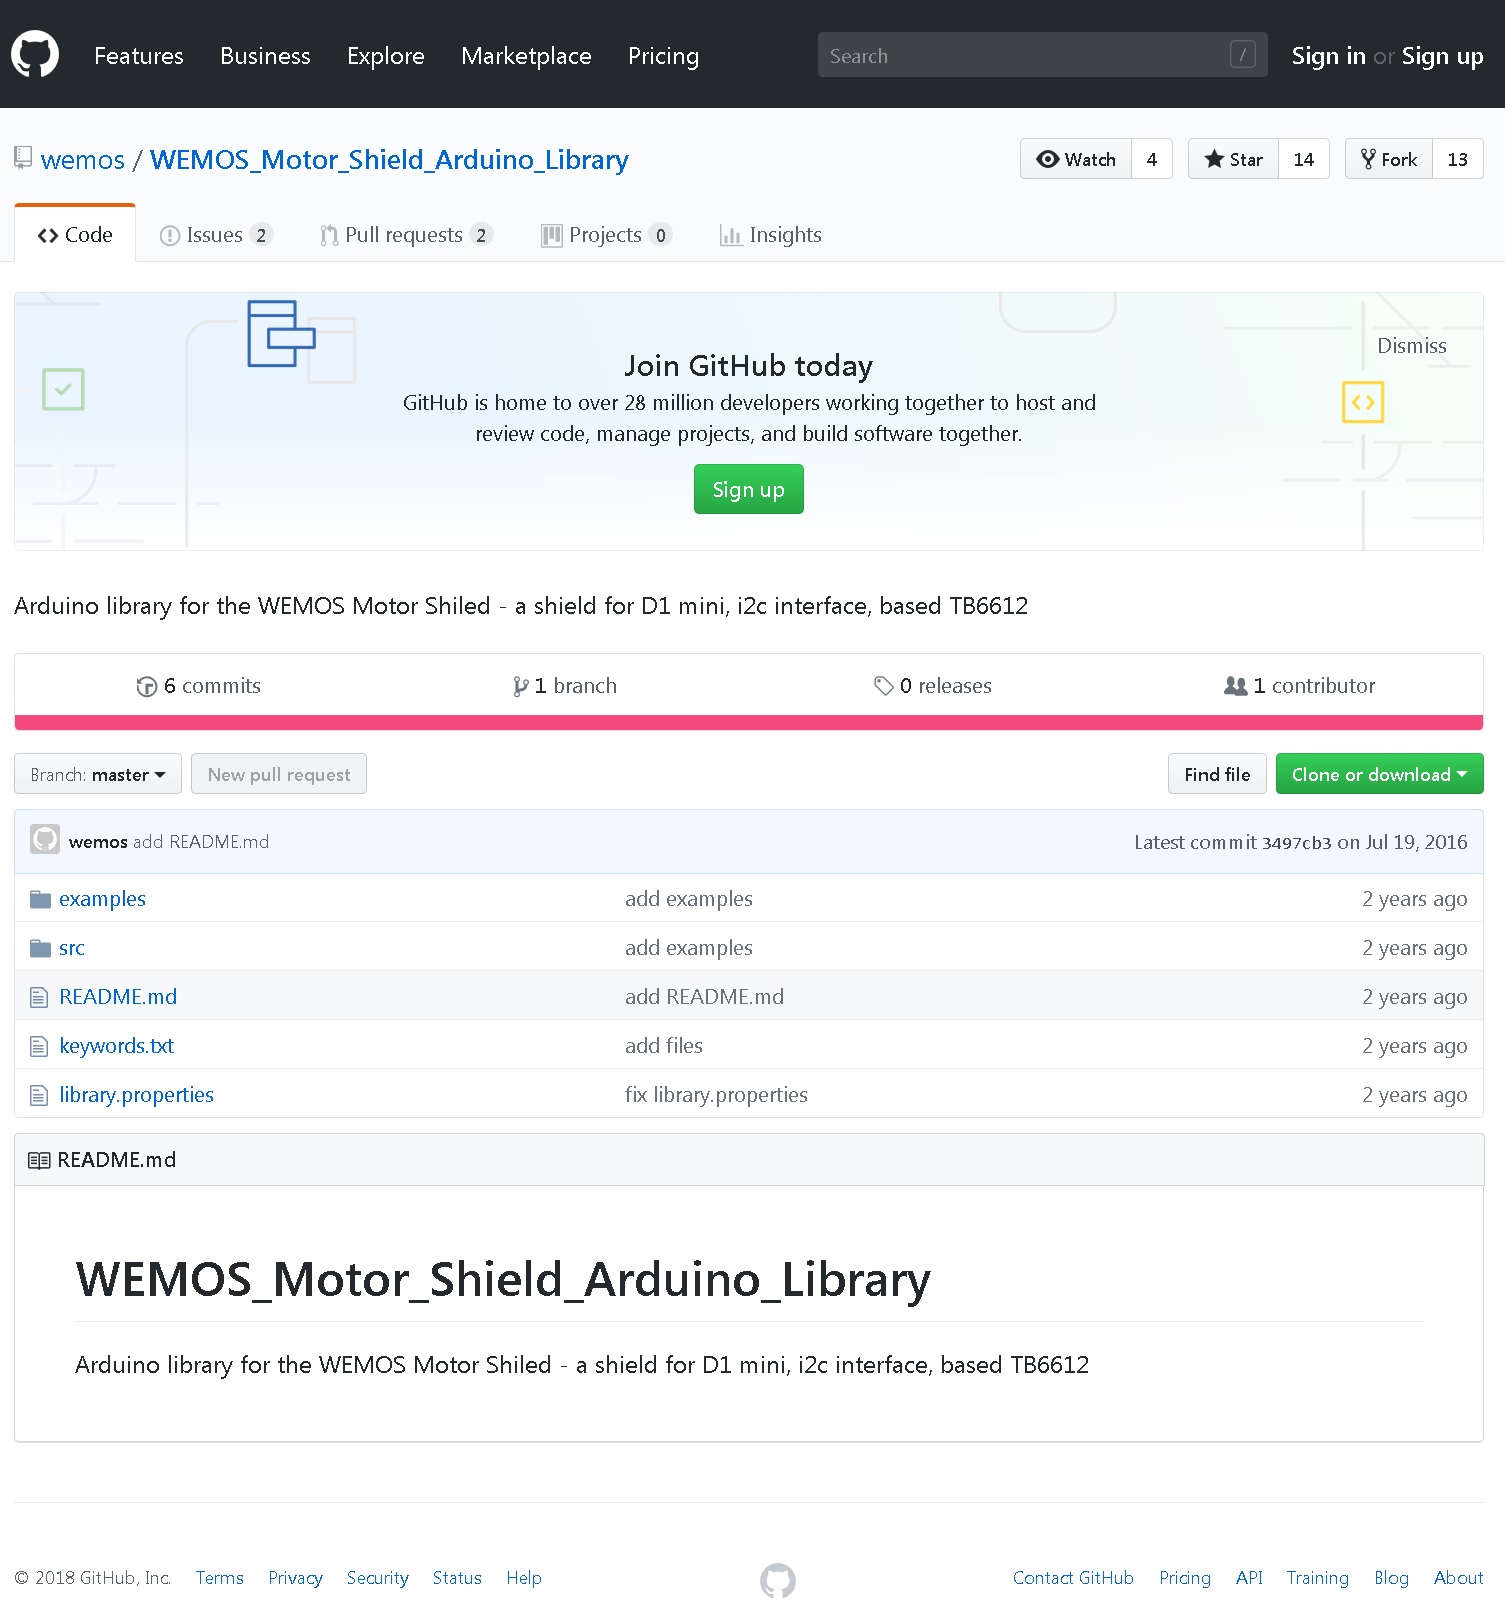Switch to the Pull requests tab
The image size is (1505, 1605).
point(405,235)
